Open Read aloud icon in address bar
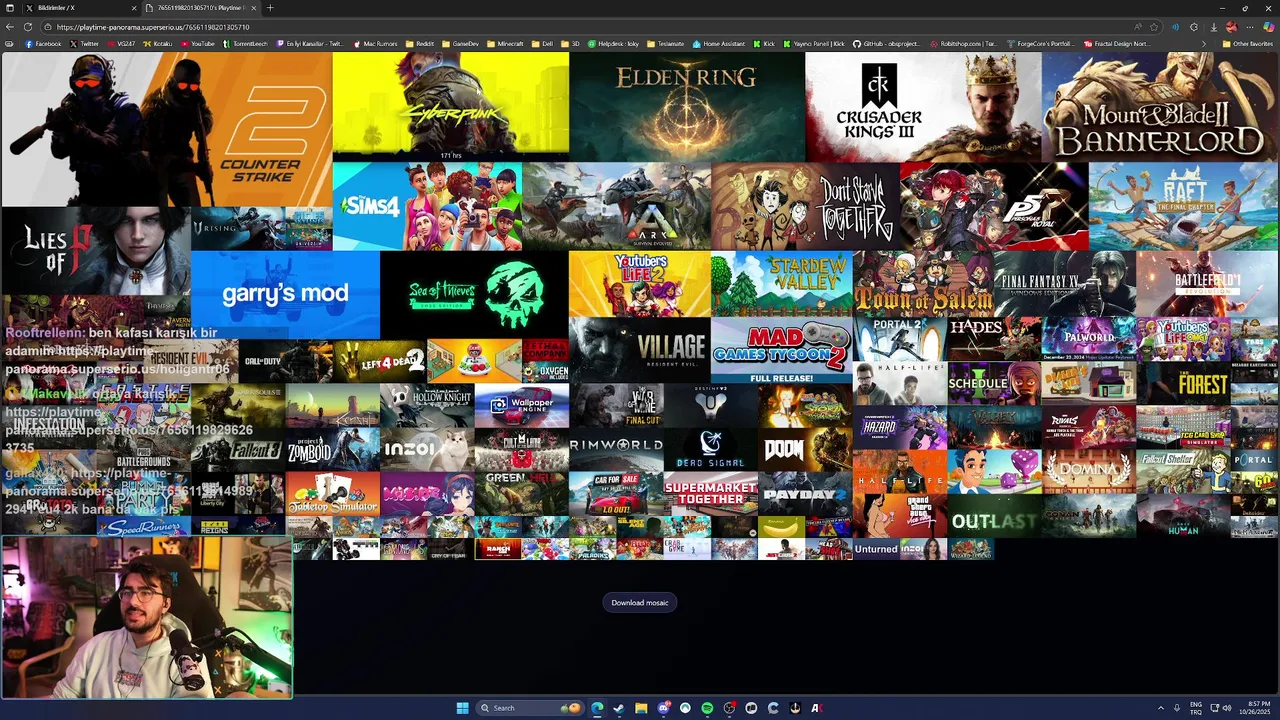 click(x=1137, y=27)
